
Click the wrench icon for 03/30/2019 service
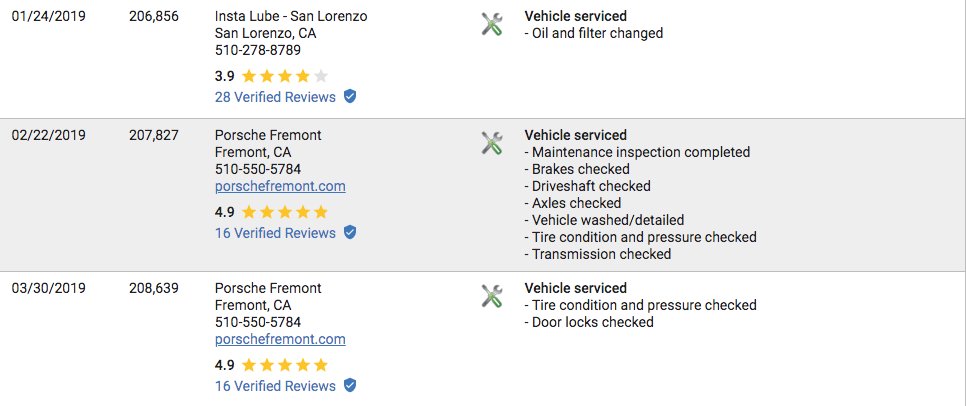click(492, 296)
